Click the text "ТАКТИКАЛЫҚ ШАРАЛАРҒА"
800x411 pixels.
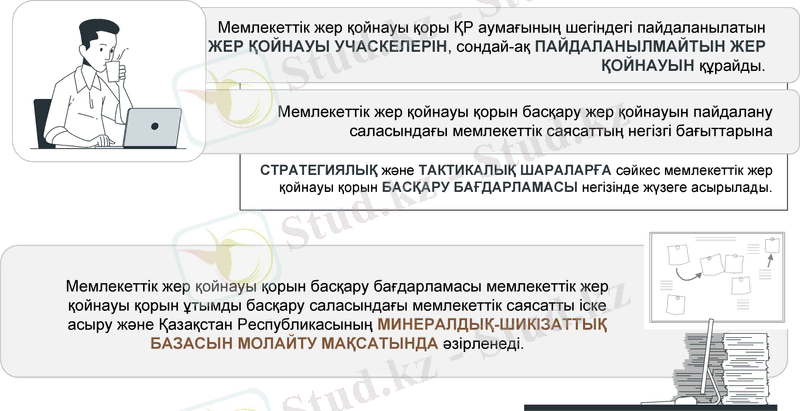click(x=515, y=170)
